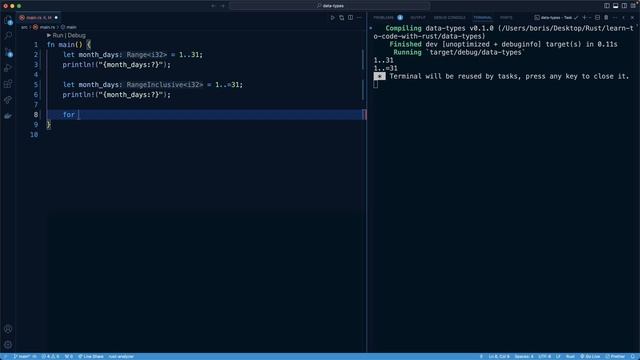Click the Range<i32> inlay type hint
The height and width of the screenshot is (360, 640).
147,55
